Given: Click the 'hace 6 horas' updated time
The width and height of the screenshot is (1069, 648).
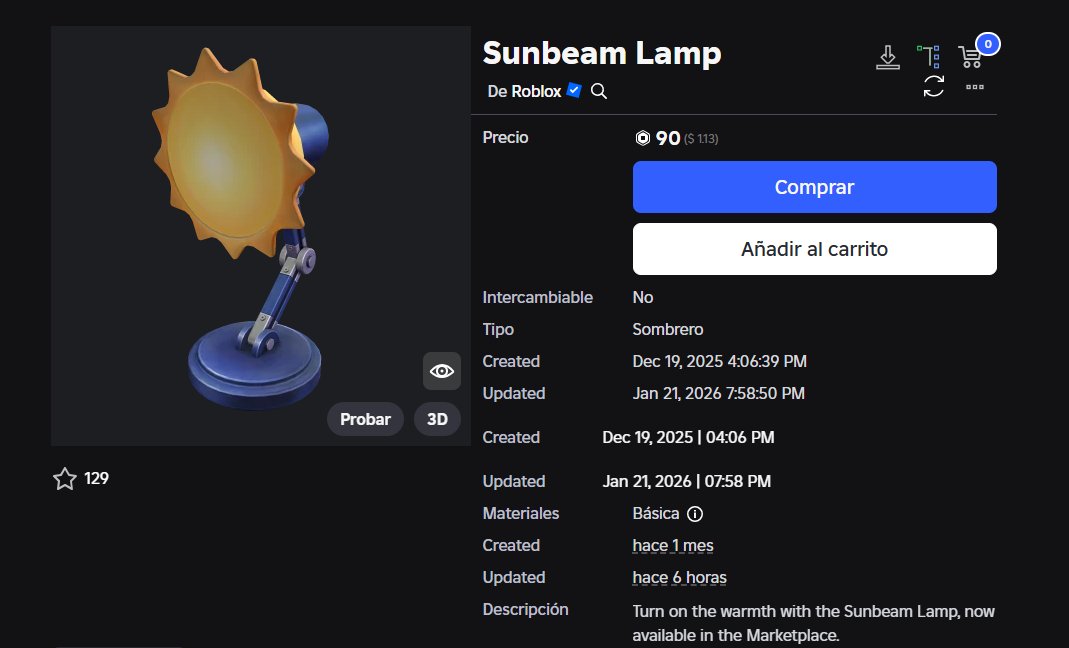Looking at the screenshot, I should click(x=680, y=578).
